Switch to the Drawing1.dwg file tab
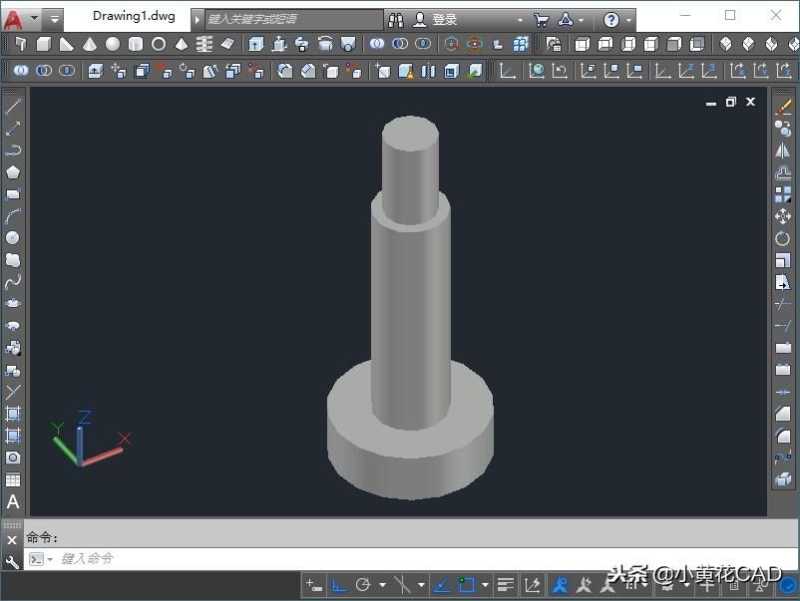This screenshot has height=601, width=800. 133,16
